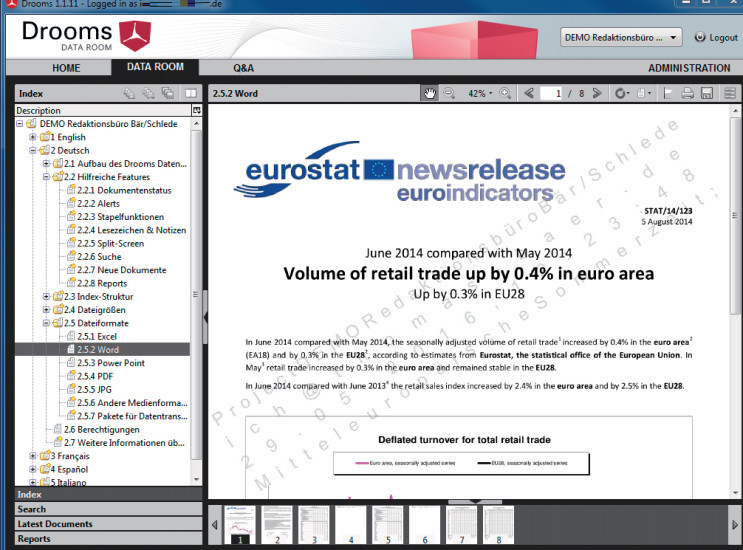Image resolution: width=743 pixels, height=550 pixels.
Task: Expand the 2.3 Index-Struktur folder
Action: click(x=46, y=297)
